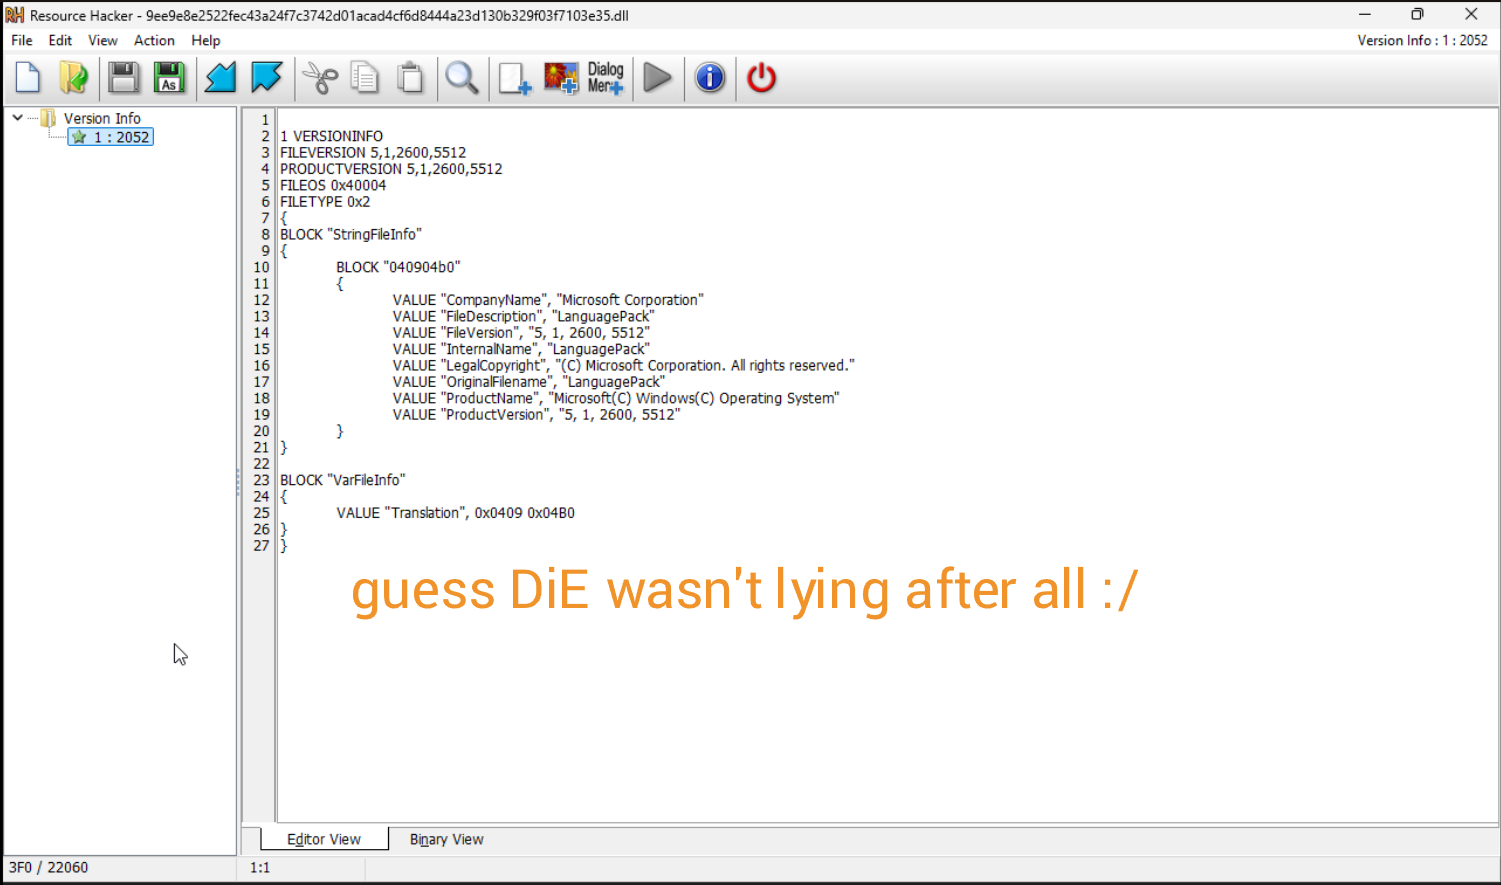Open the View menu
The image size is (1501, 885).
coord(102,41)
